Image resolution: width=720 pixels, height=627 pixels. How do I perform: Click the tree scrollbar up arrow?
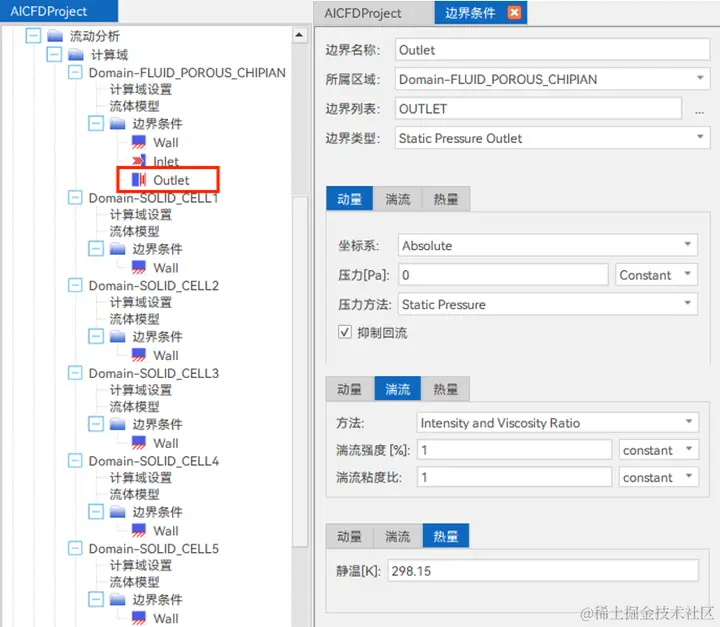click(299, 35)
